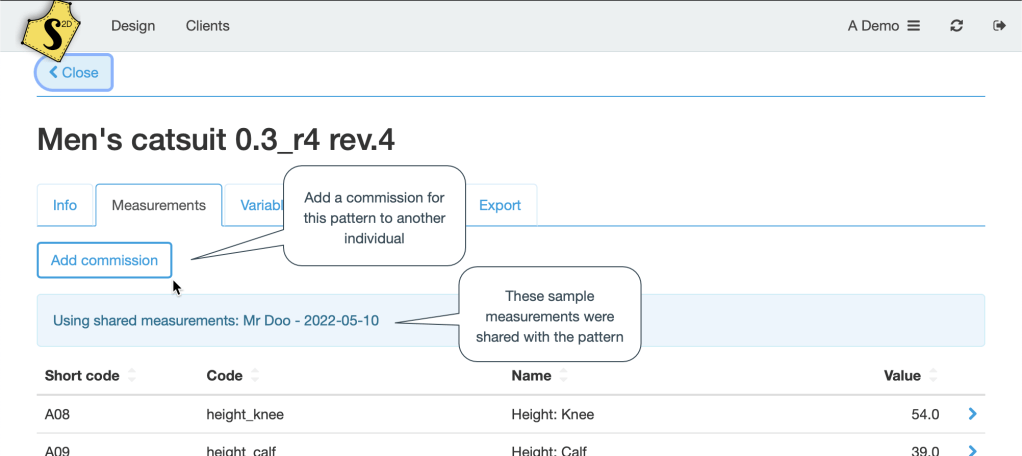Click sort arrows beside Value column header
Screen dimensions: 1022x456
click(x=933, y=377)
